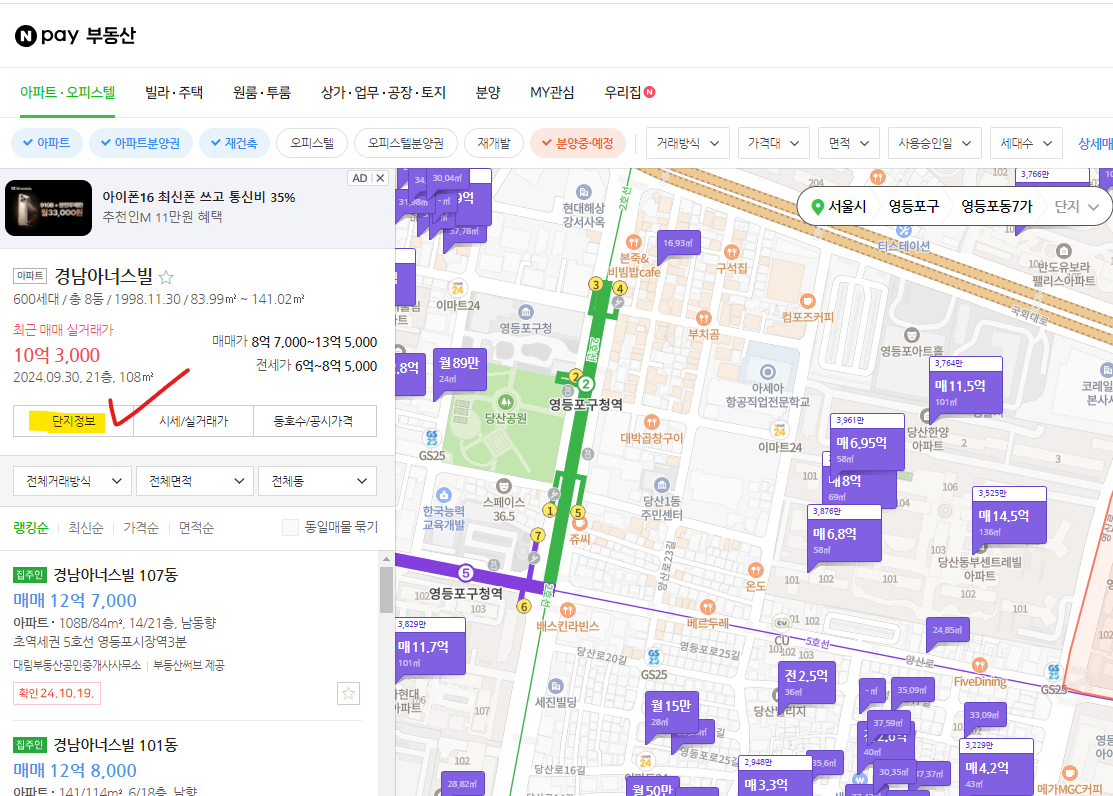The height and width of the screenshot is (796, 1113).
Task: Expand the 전체동 dropdown
Action: click(x=317, y=481)
